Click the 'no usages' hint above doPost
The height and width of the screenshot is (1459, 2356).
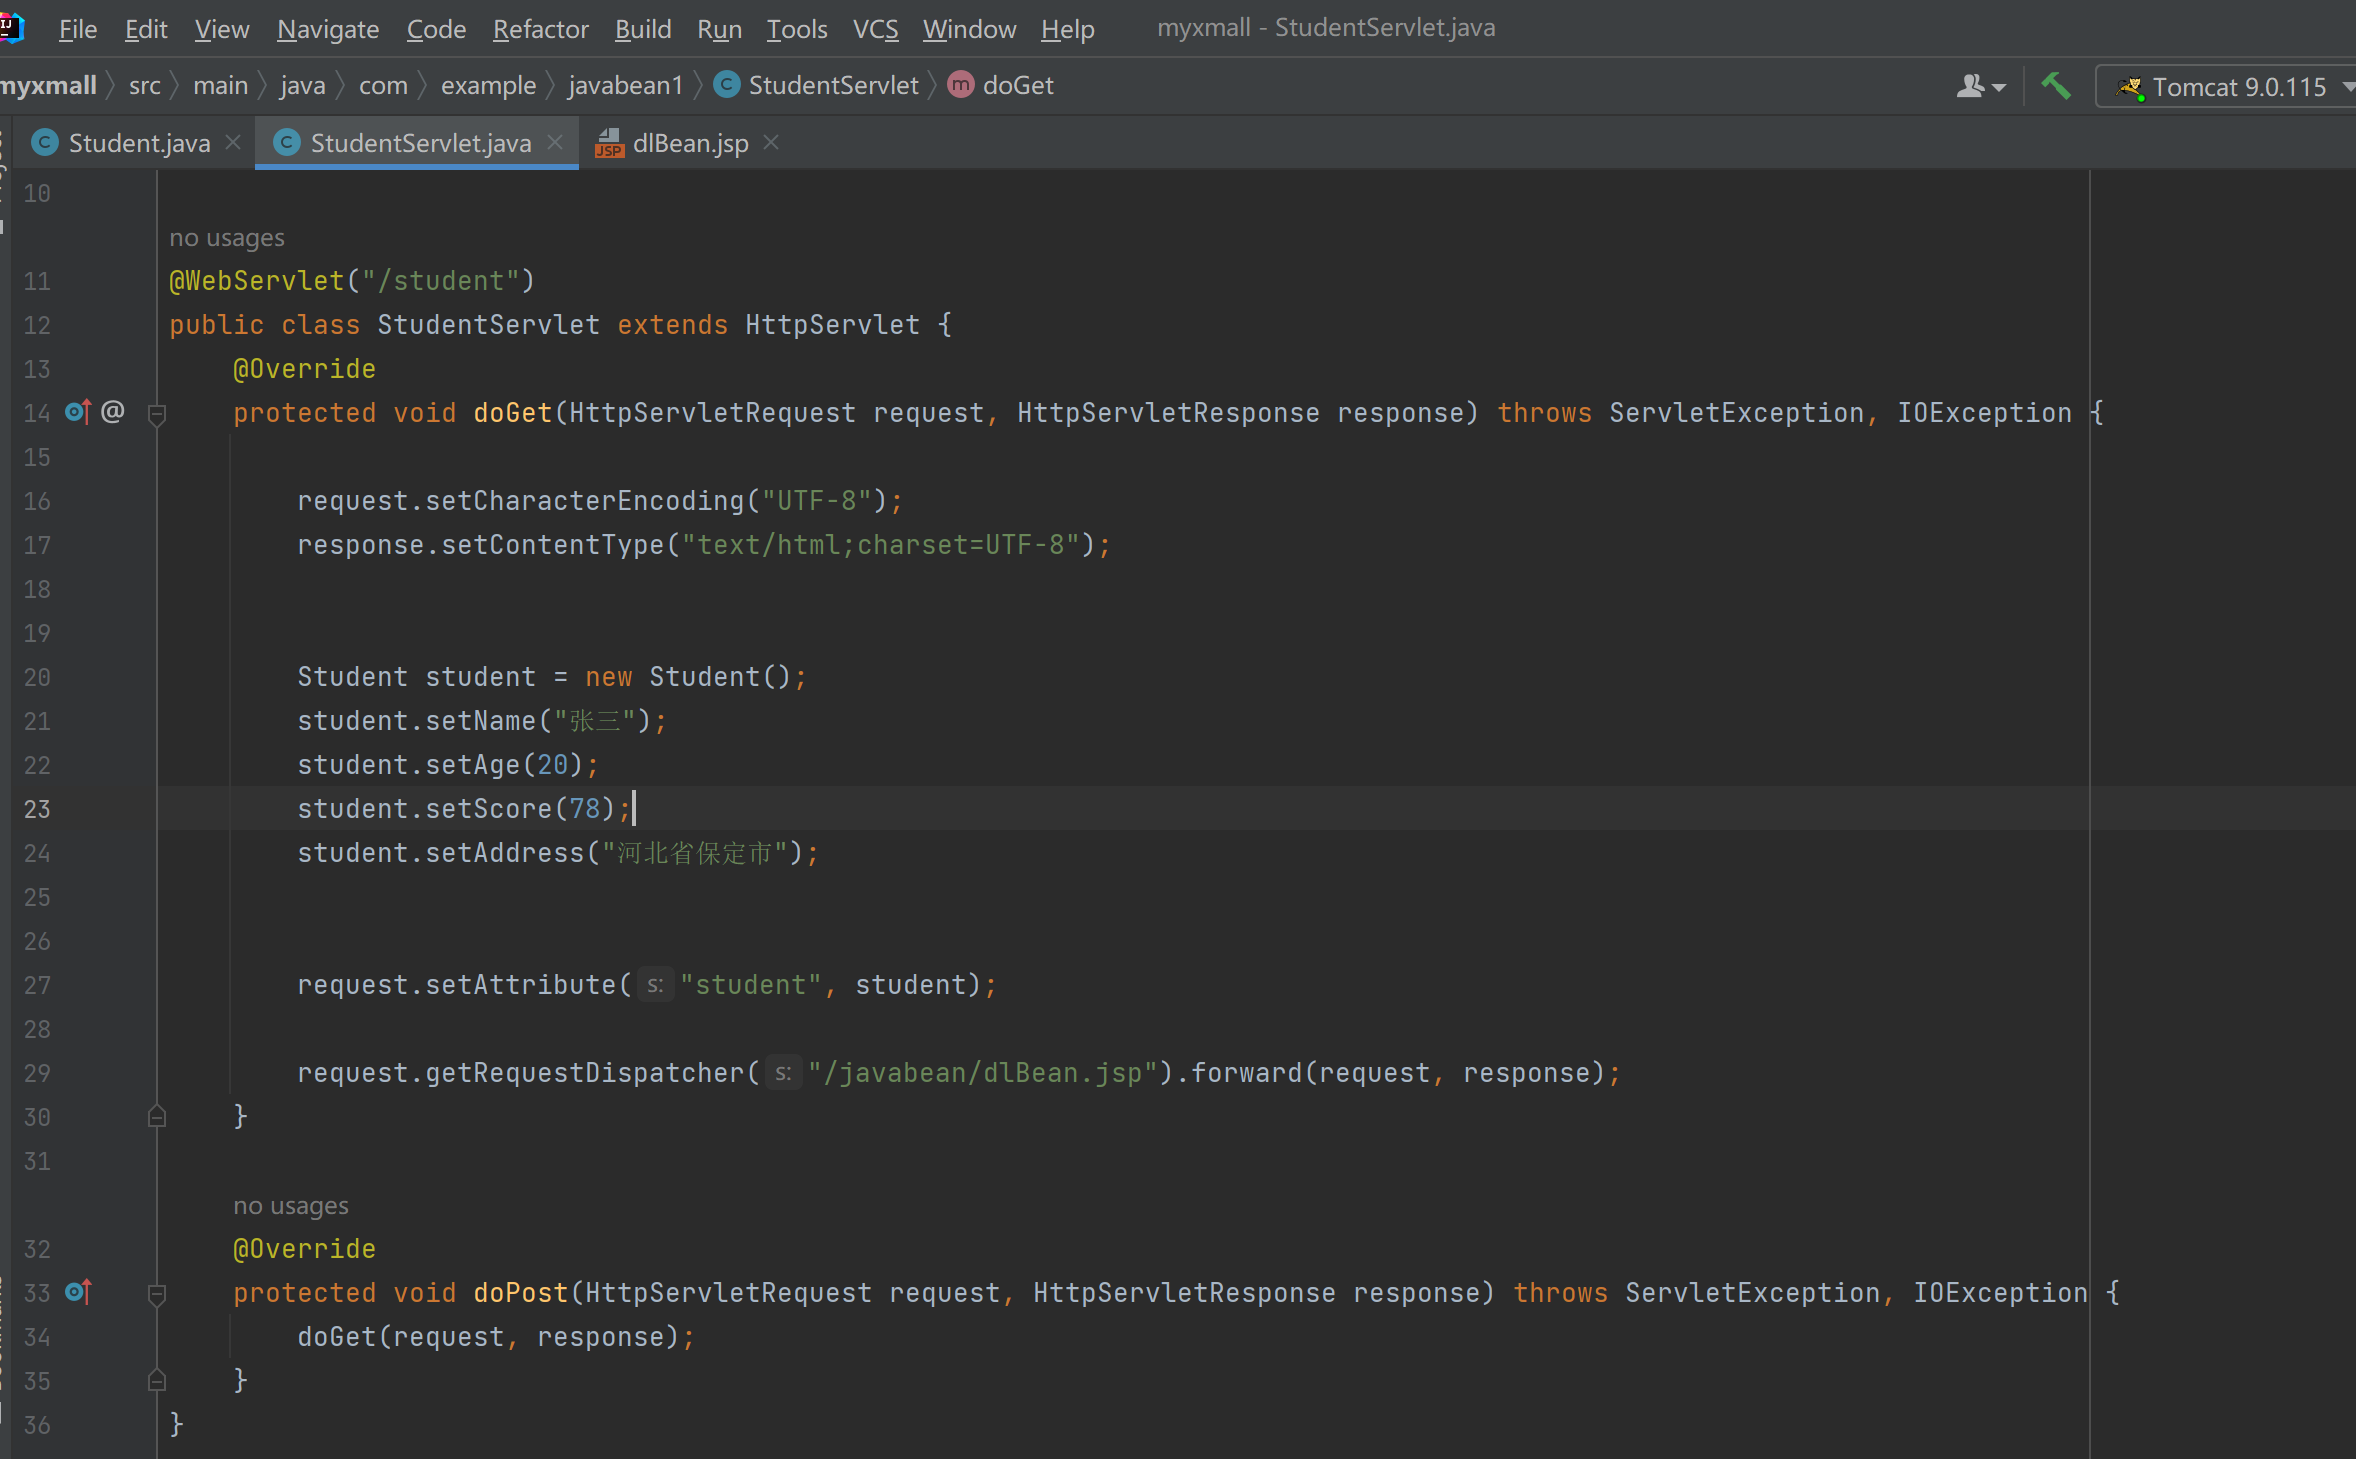(x=291, y=1205)
